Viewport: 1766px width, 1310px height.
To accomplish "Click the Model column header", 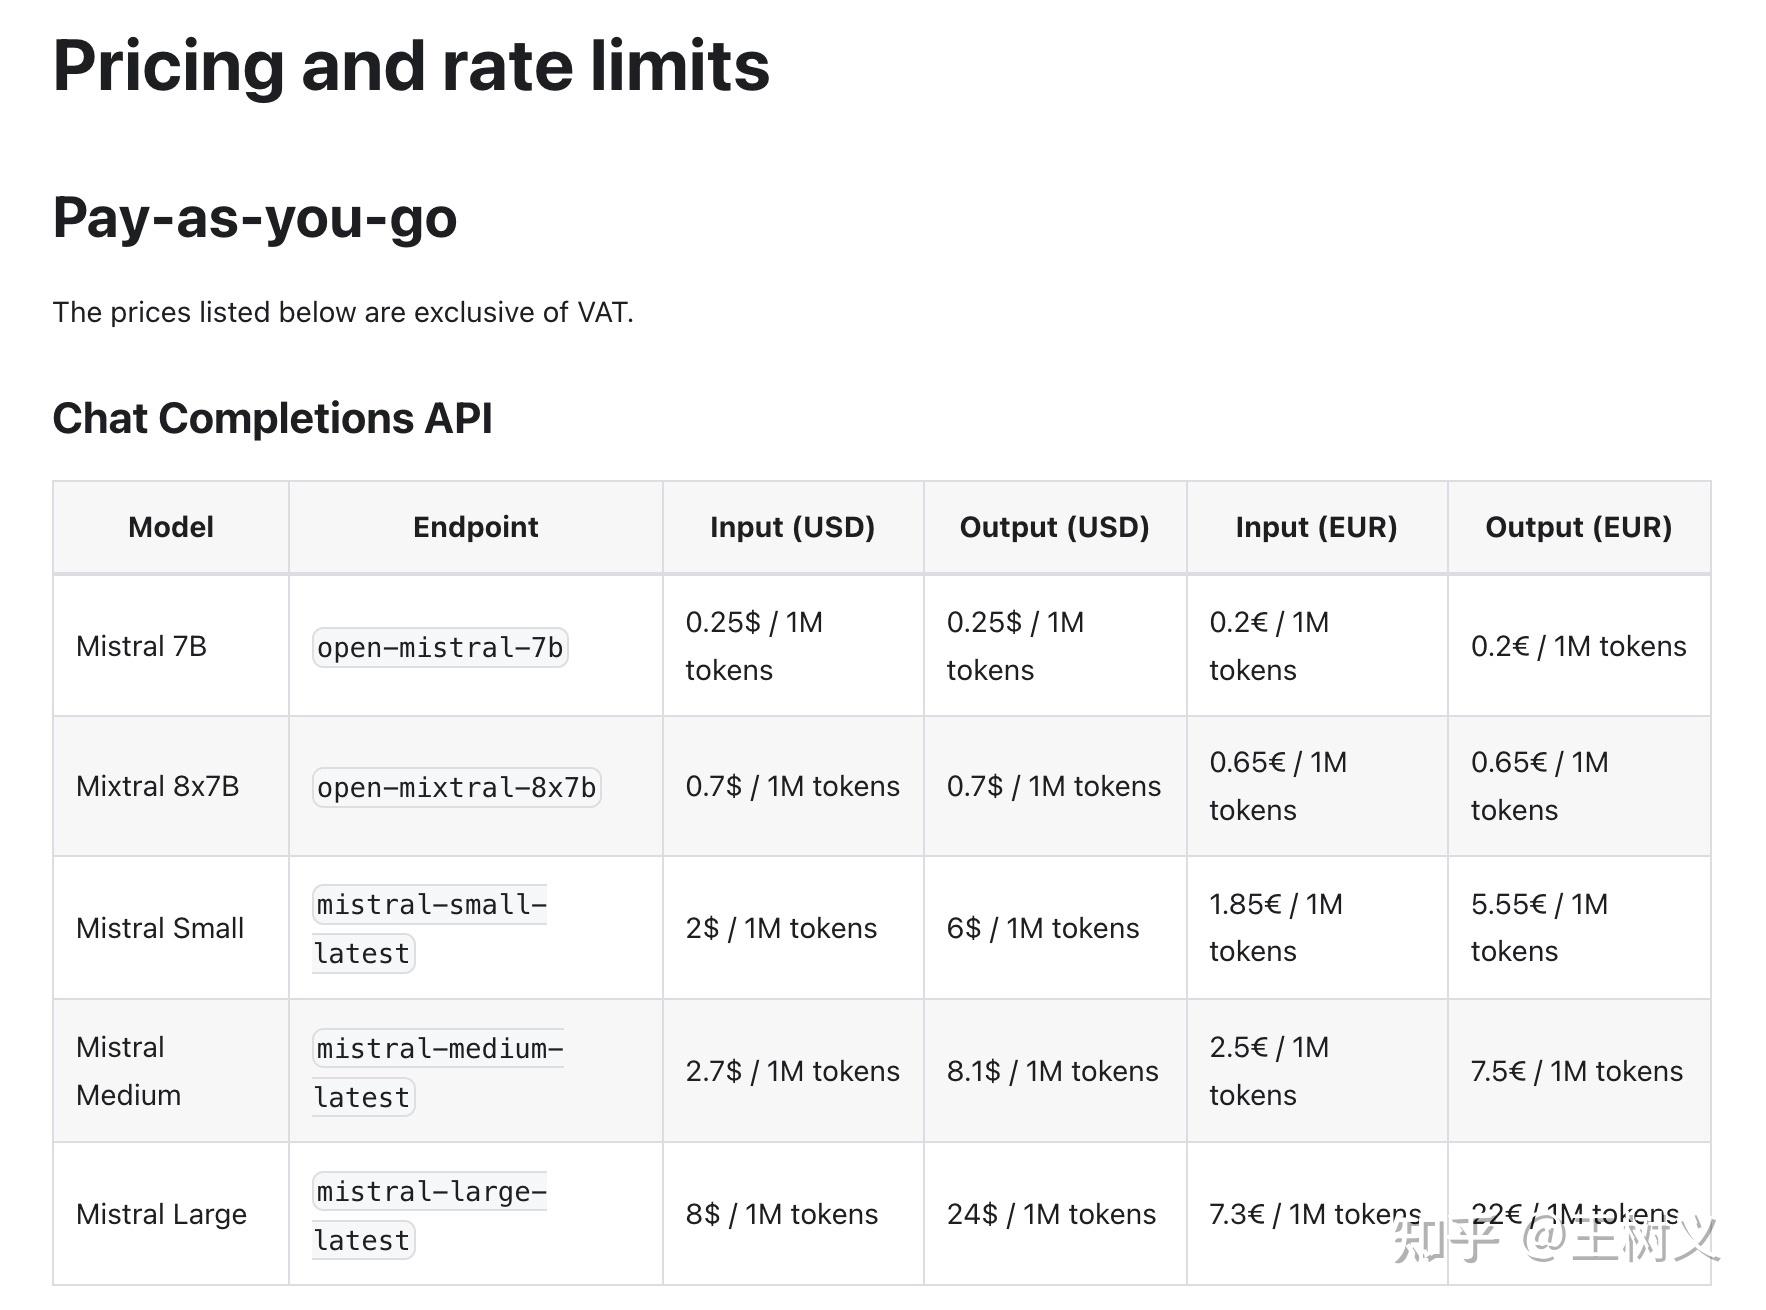I will 171,527.
